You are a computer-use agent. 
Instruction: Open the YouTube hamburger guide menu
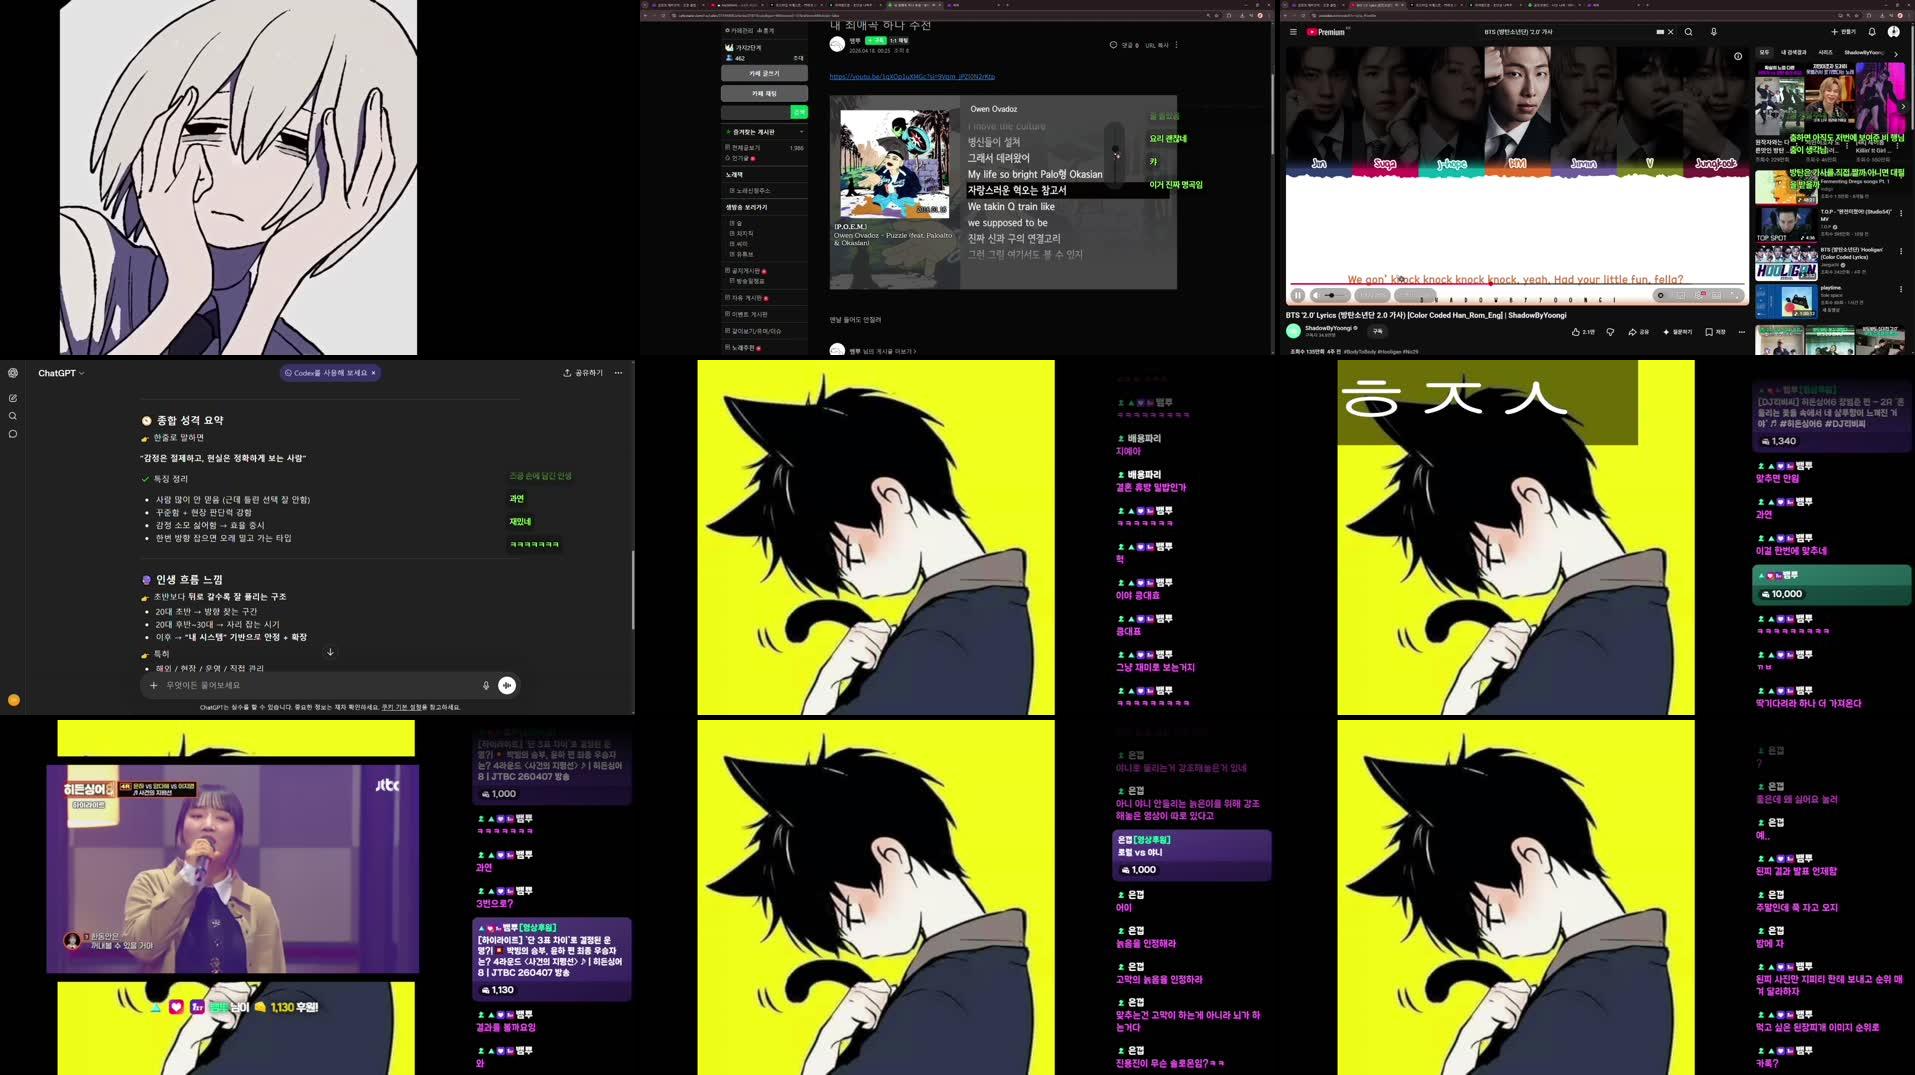click(1293, 32)
